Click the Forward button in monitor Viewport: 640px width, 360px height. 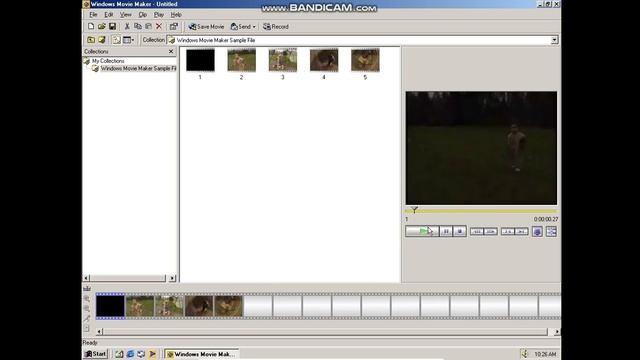pos(491,231)
